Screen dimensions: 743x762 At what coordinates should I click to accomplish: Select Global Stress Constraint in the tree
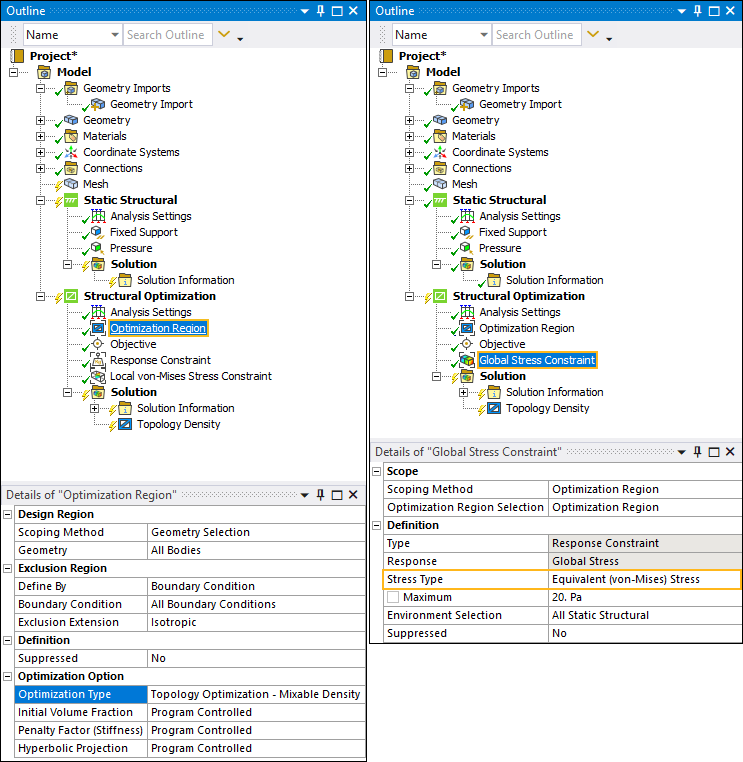click(537, 360)
